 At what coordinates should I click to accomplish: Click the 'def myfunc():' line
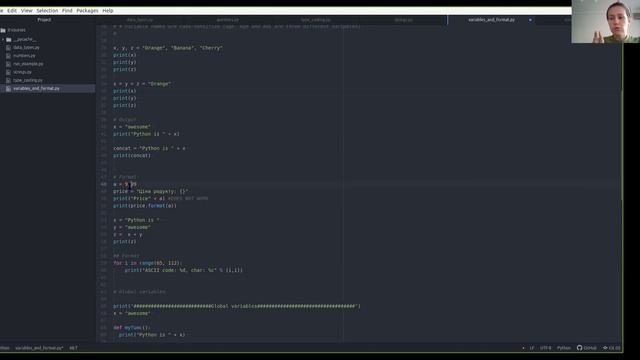pos(132,328)
